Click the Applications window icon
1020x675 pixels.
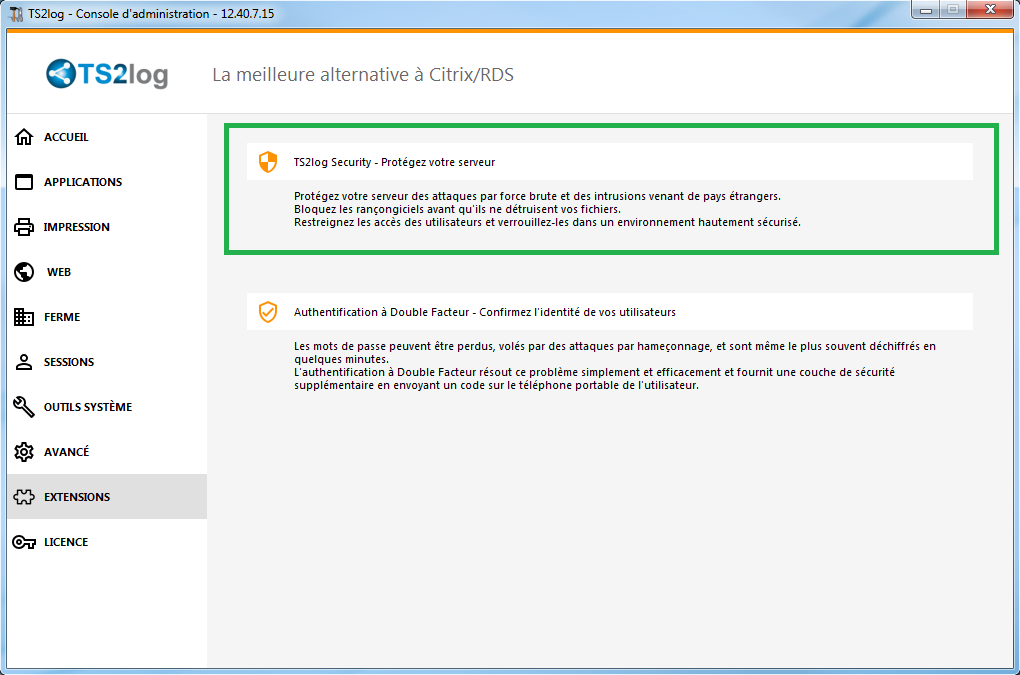(24, 182)
